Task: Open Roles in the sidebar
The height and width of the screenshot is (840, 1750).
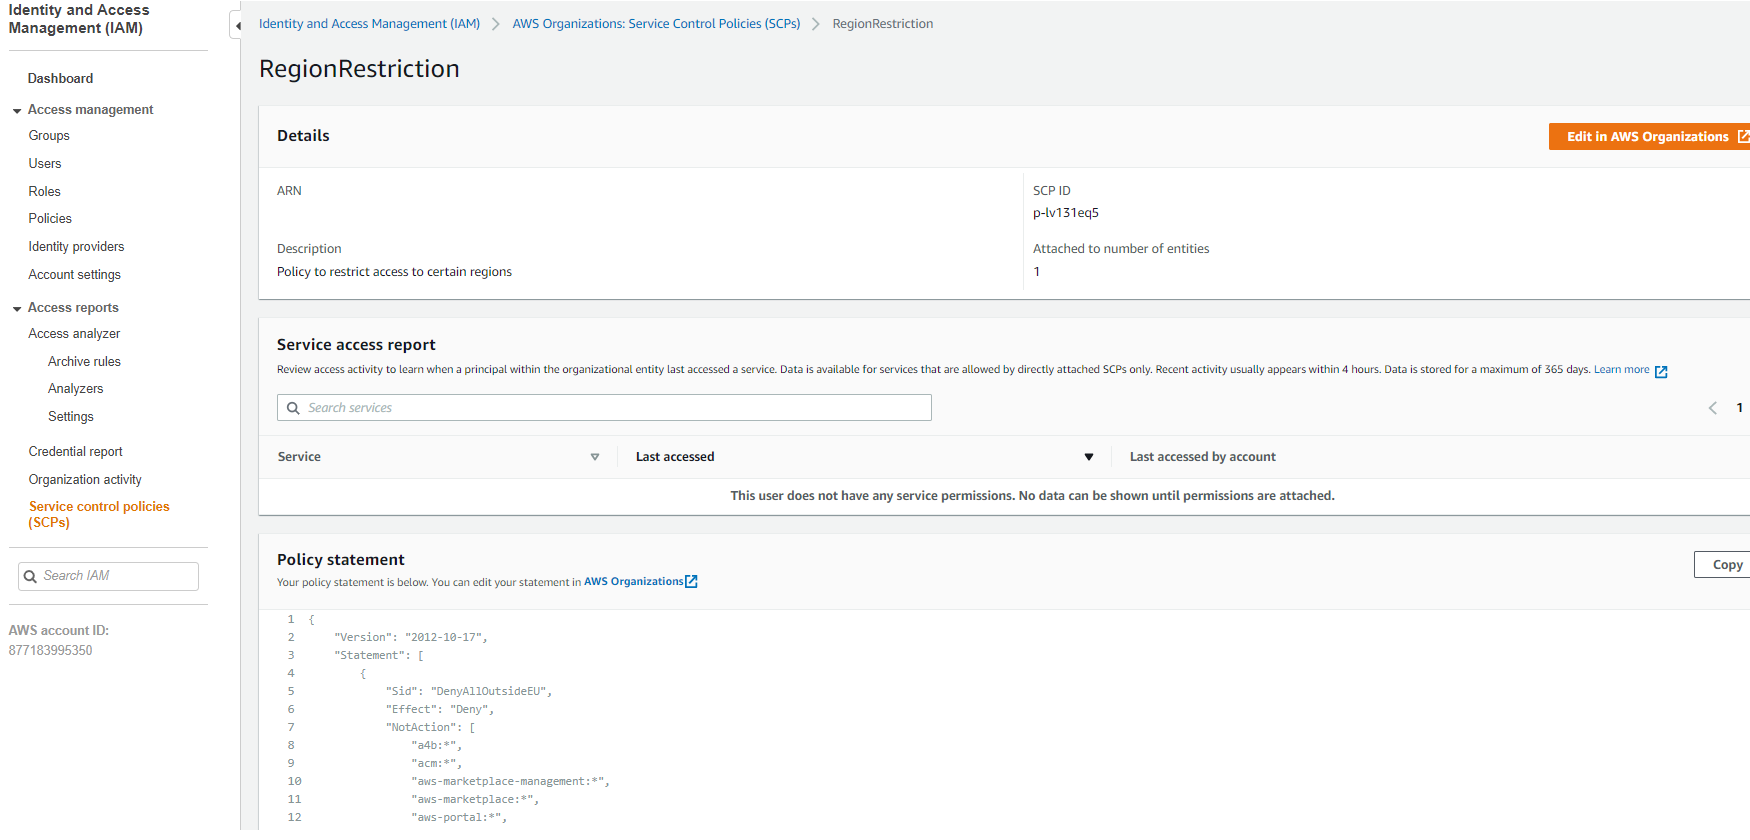Action: (x=45, y=192)
